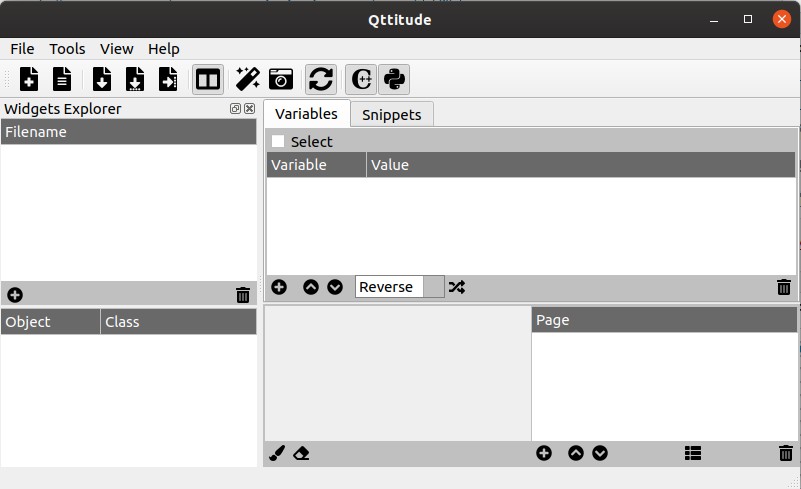Click the camera screenshot toolbar icon
This screenshot has width=801, height=489.
tap(281, 79)
